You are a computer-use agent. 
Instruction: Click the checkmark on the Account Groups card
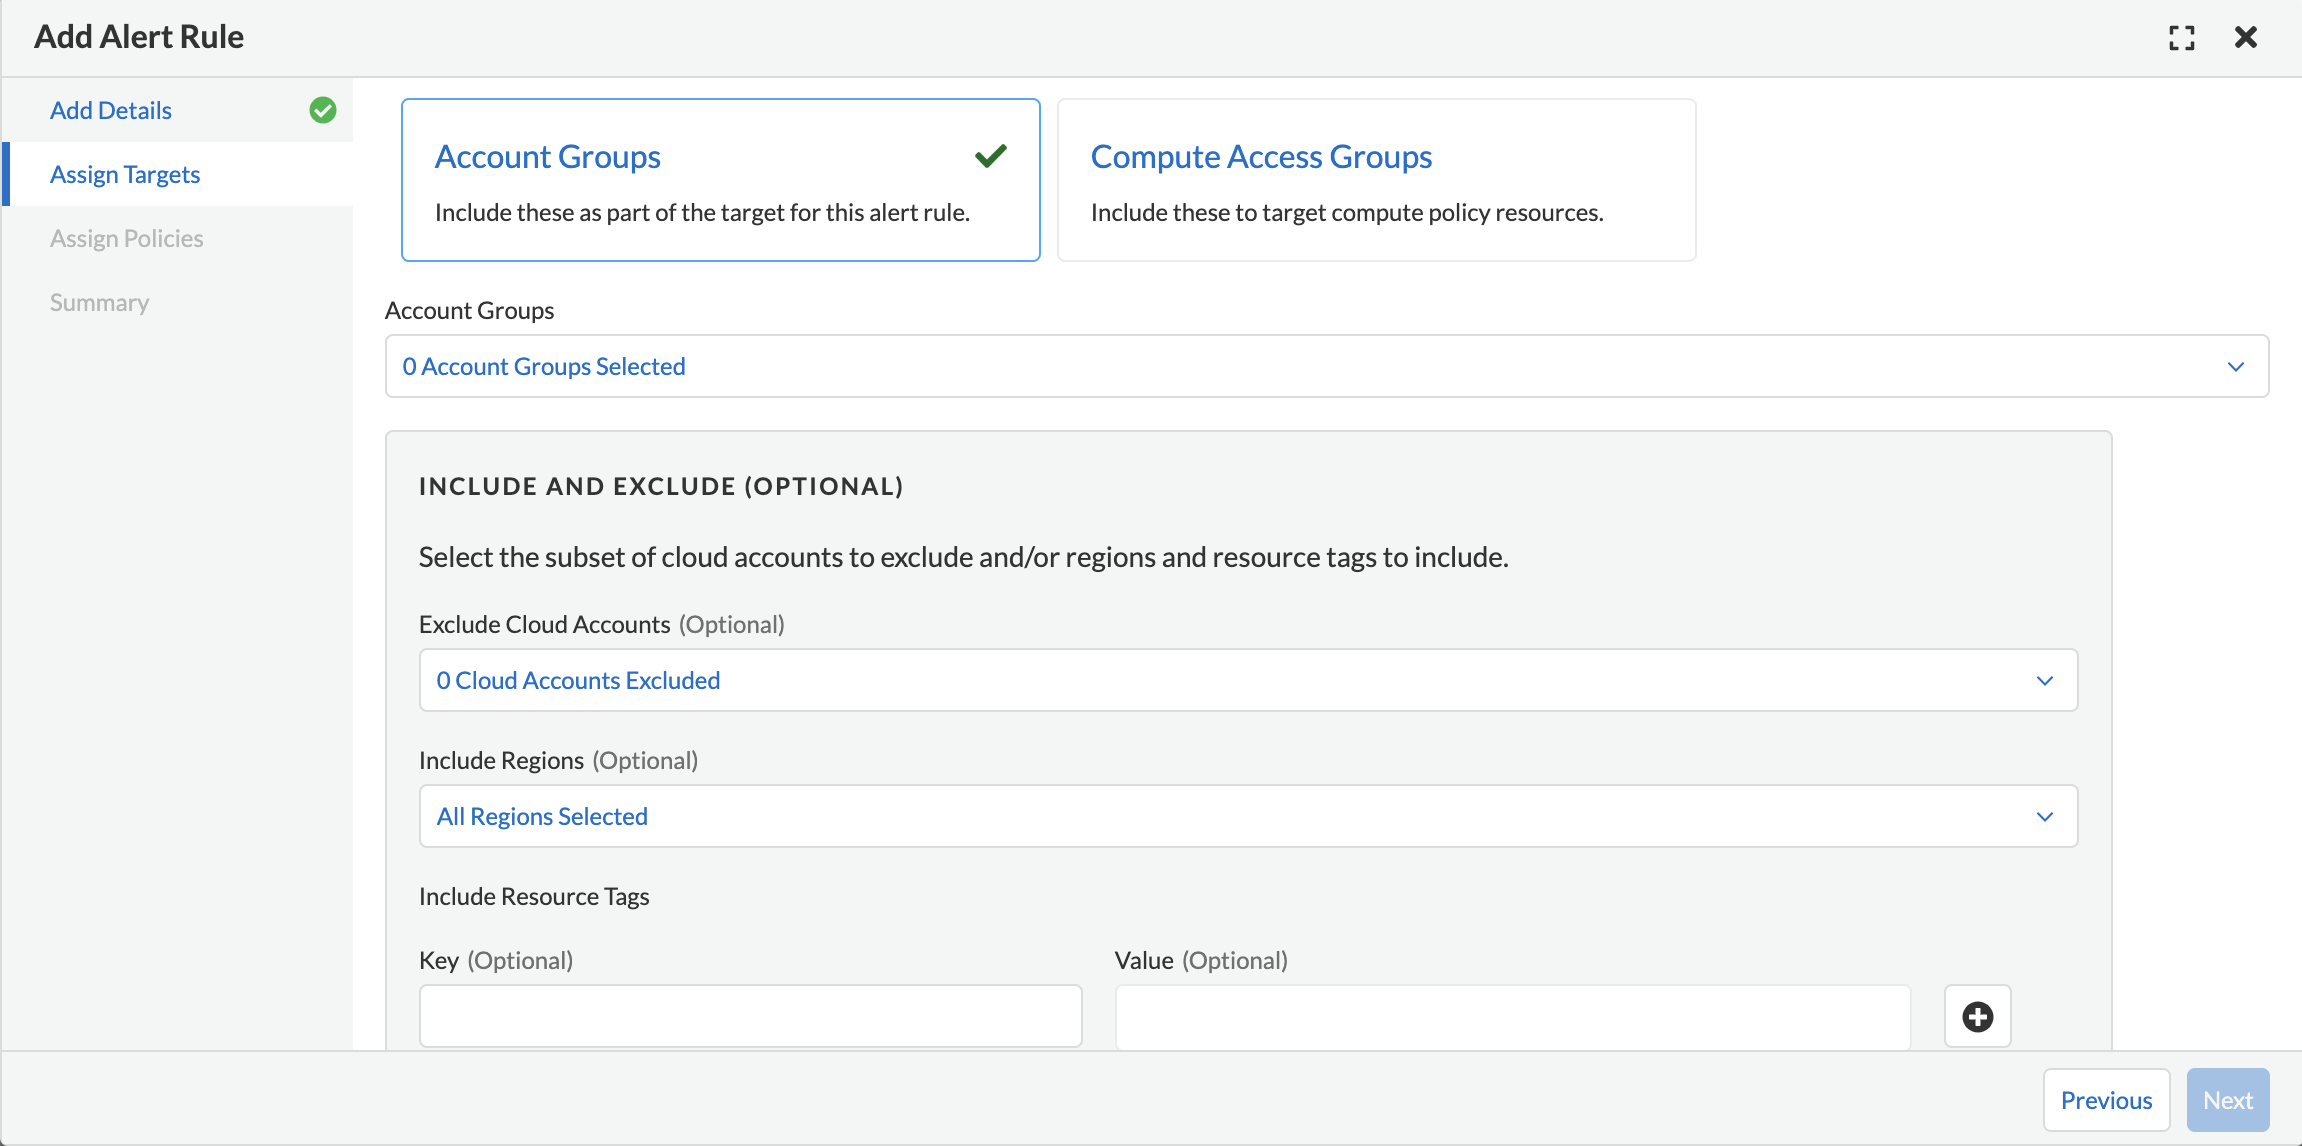(990, 156)
